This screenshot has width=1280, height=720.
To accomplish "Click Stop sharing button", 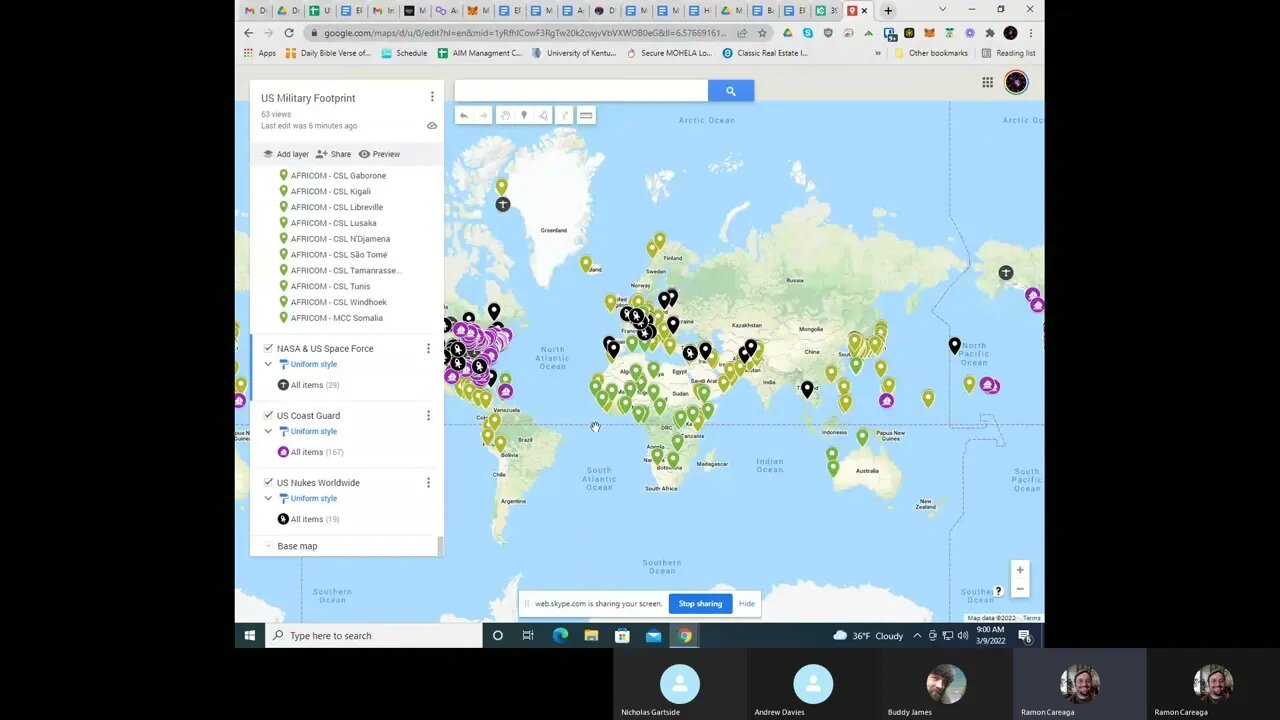I will (x=700, y=604).
